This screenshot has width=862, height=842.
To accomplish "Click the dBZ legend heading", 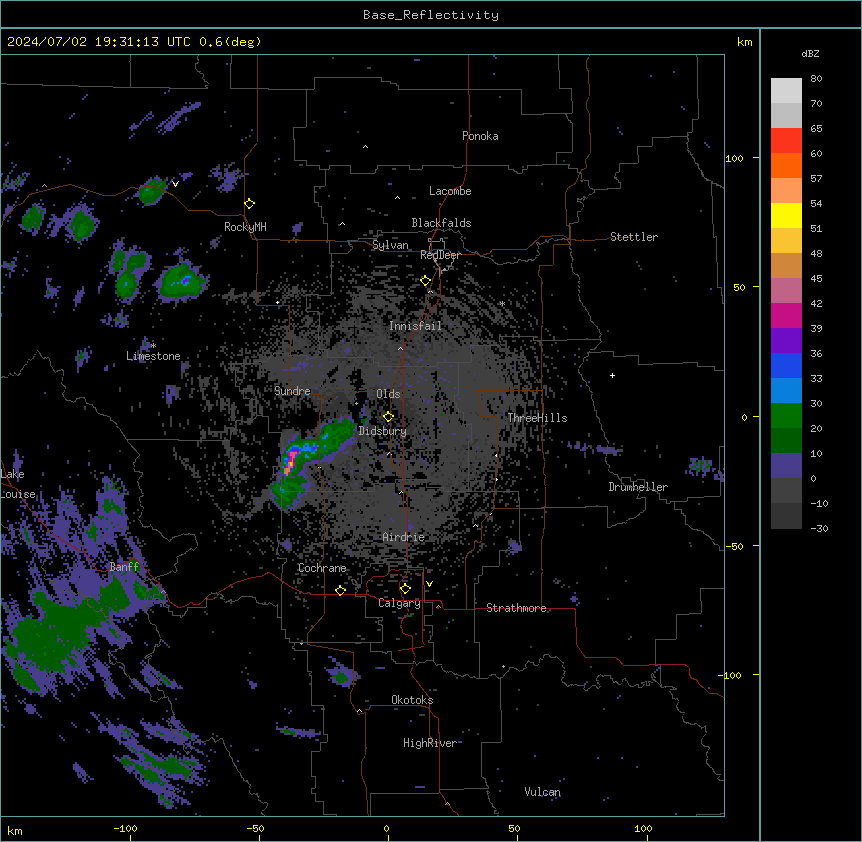I will coord(810,54).
